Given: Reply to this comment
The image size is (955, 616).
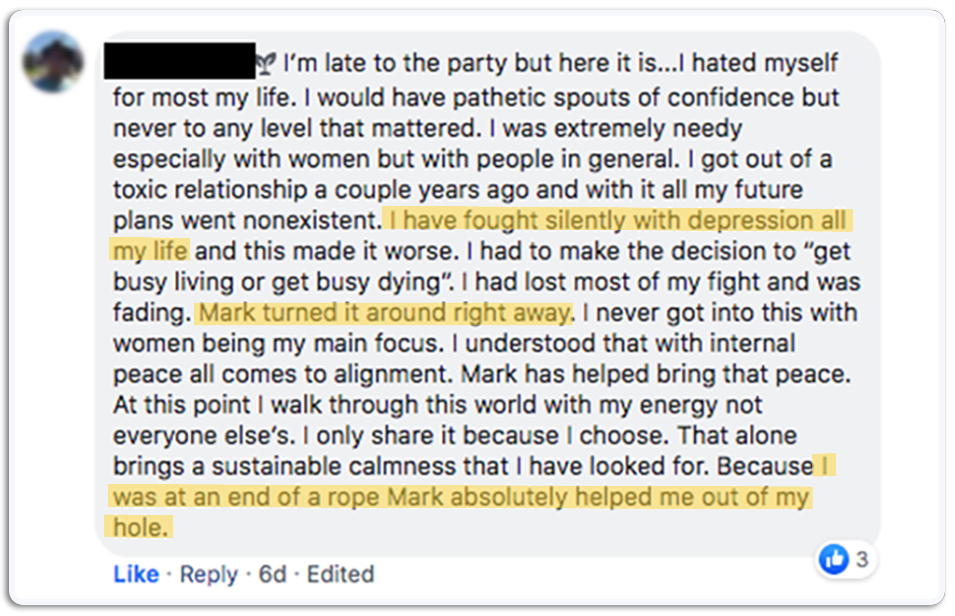Looking at the screenshot, I should click(209, 574).
